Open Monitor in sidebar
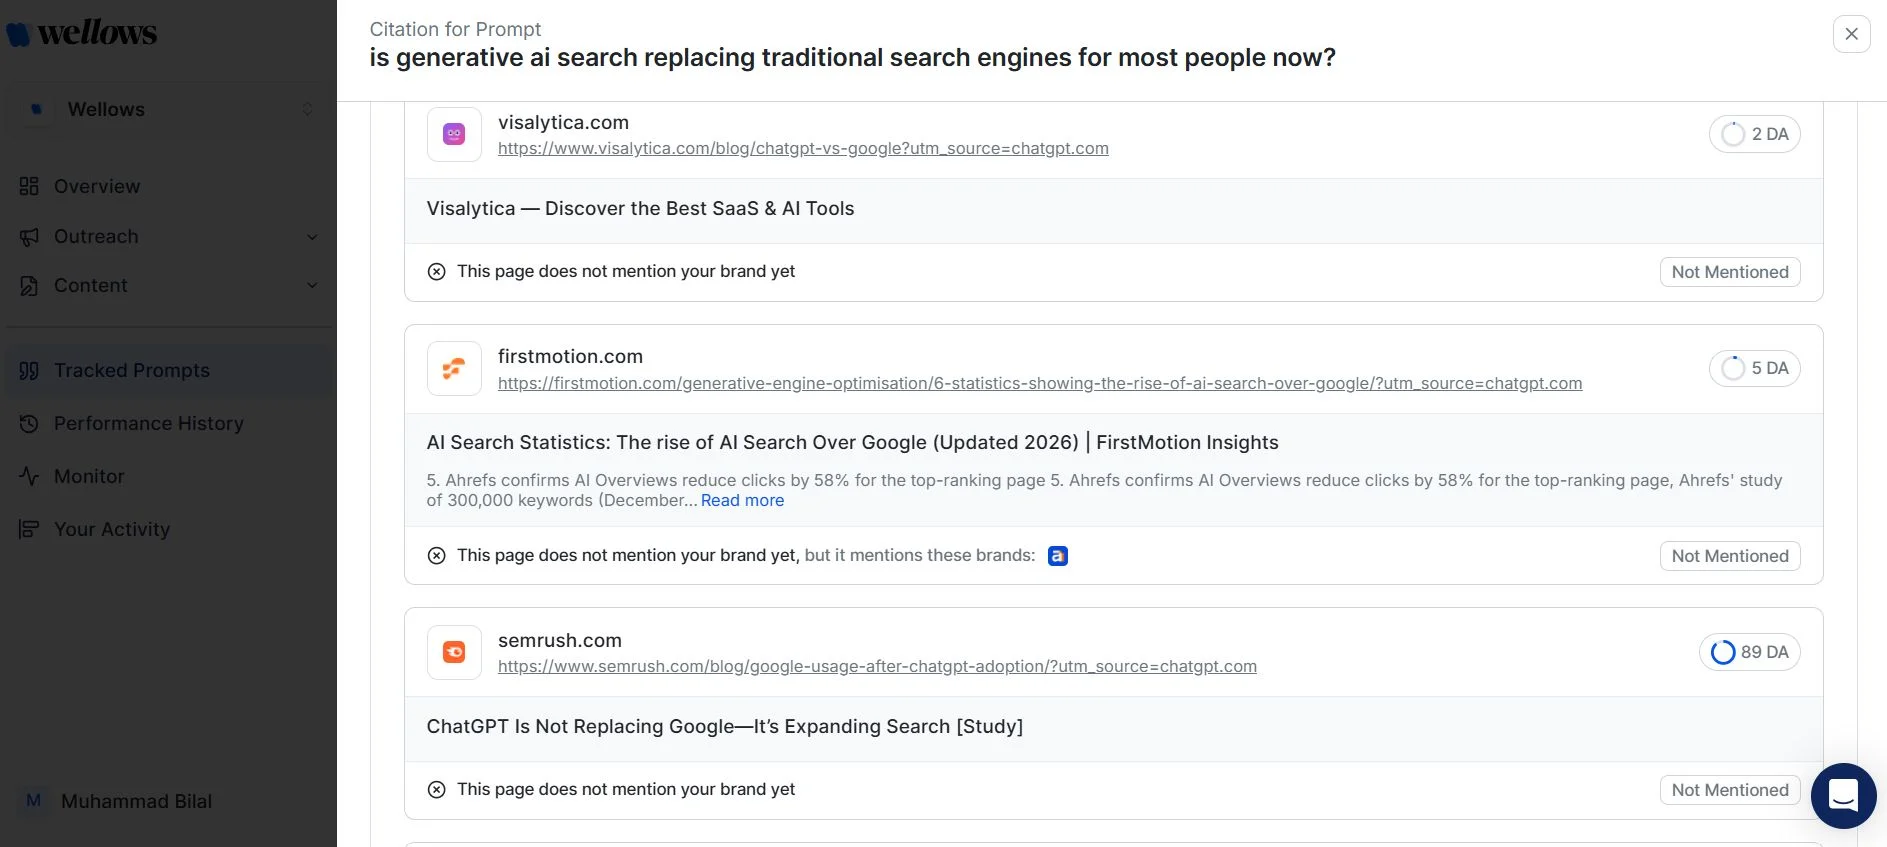Screen dimensions: 1887x847 coord(89,476)
